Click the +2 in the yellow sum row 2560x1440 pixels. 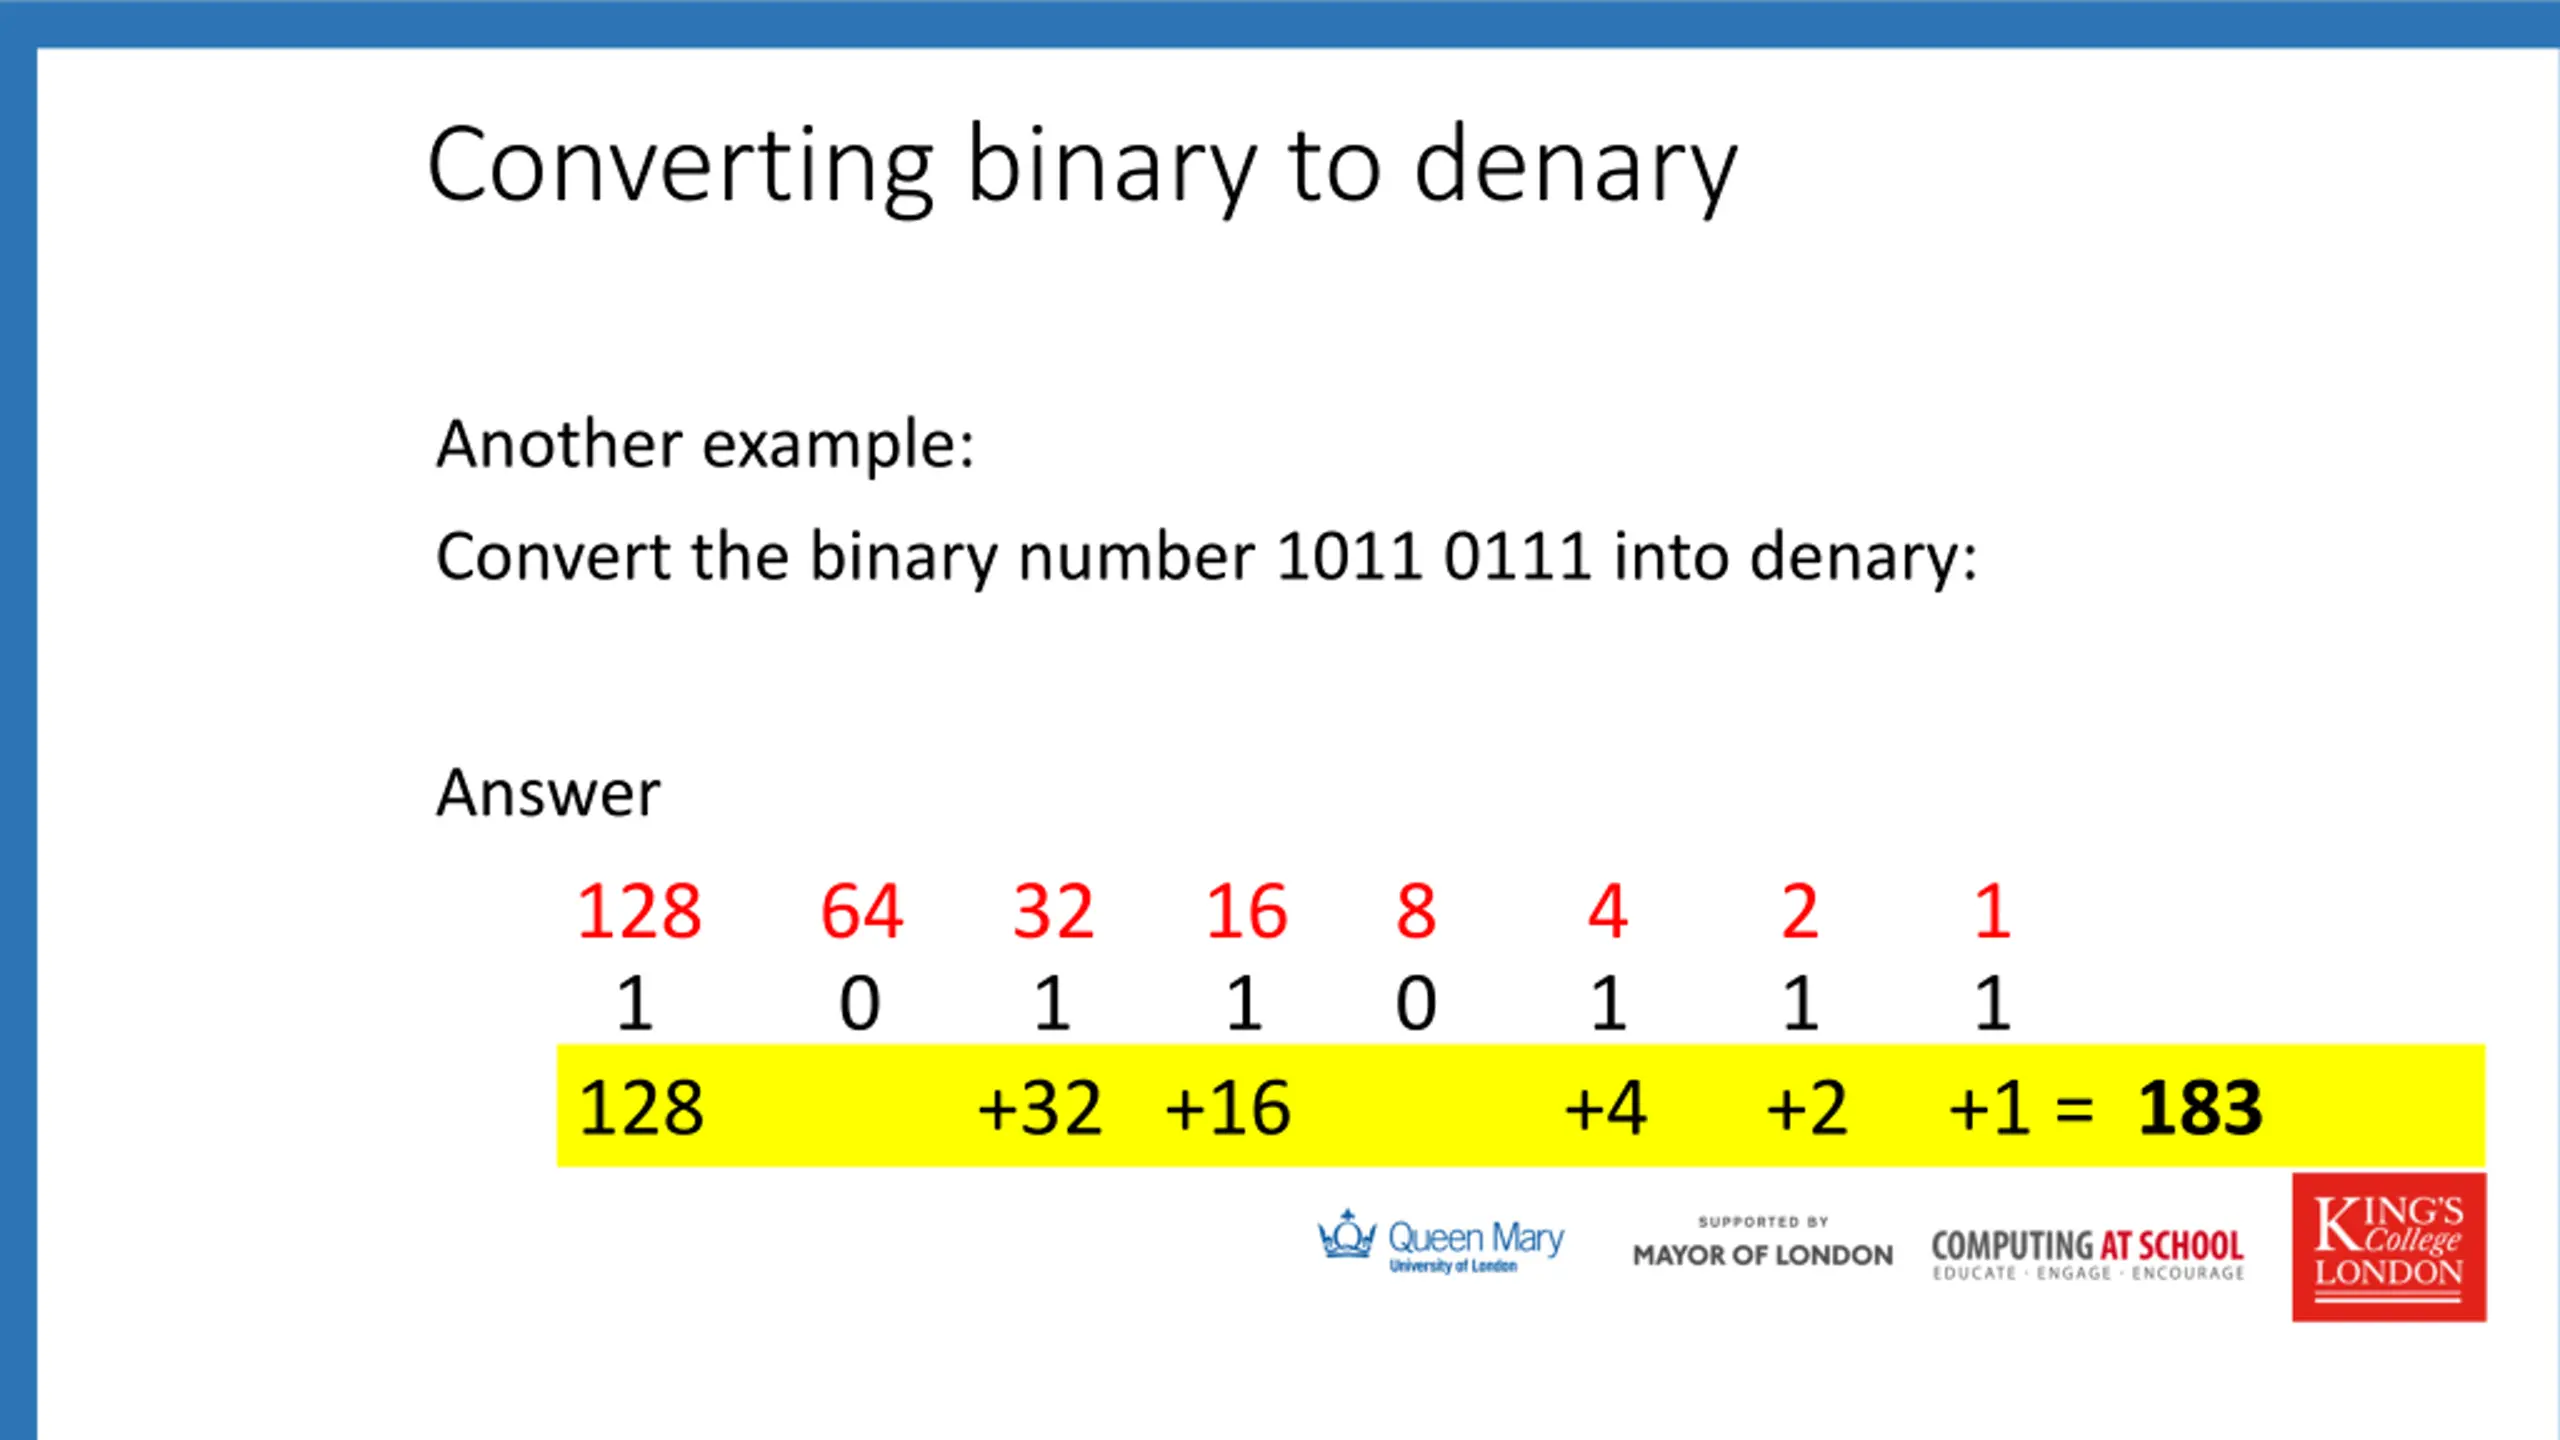click(1807, 1108)
